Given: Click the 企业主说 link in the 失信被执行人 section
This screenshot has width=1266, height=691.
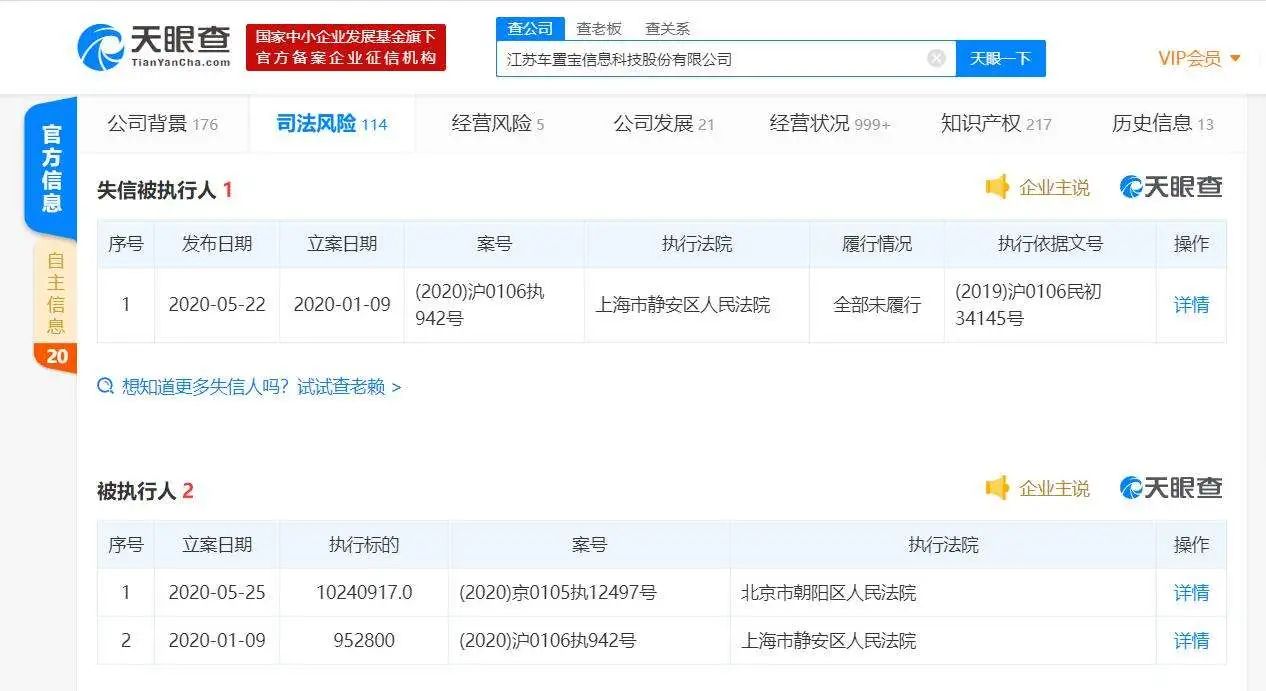Looking at the screenshot, I should [1054, 187].
